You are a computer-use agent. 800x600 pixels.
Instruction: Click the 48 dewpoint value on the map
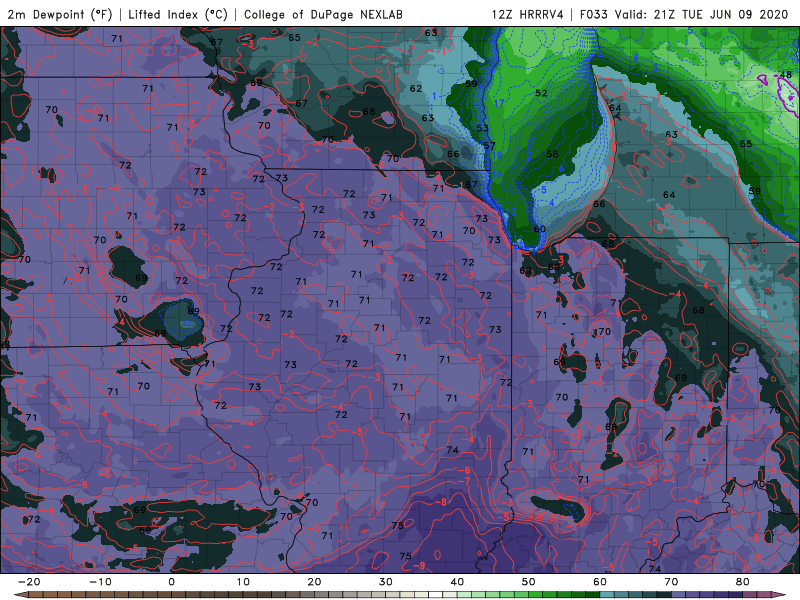tap(786, 75)
